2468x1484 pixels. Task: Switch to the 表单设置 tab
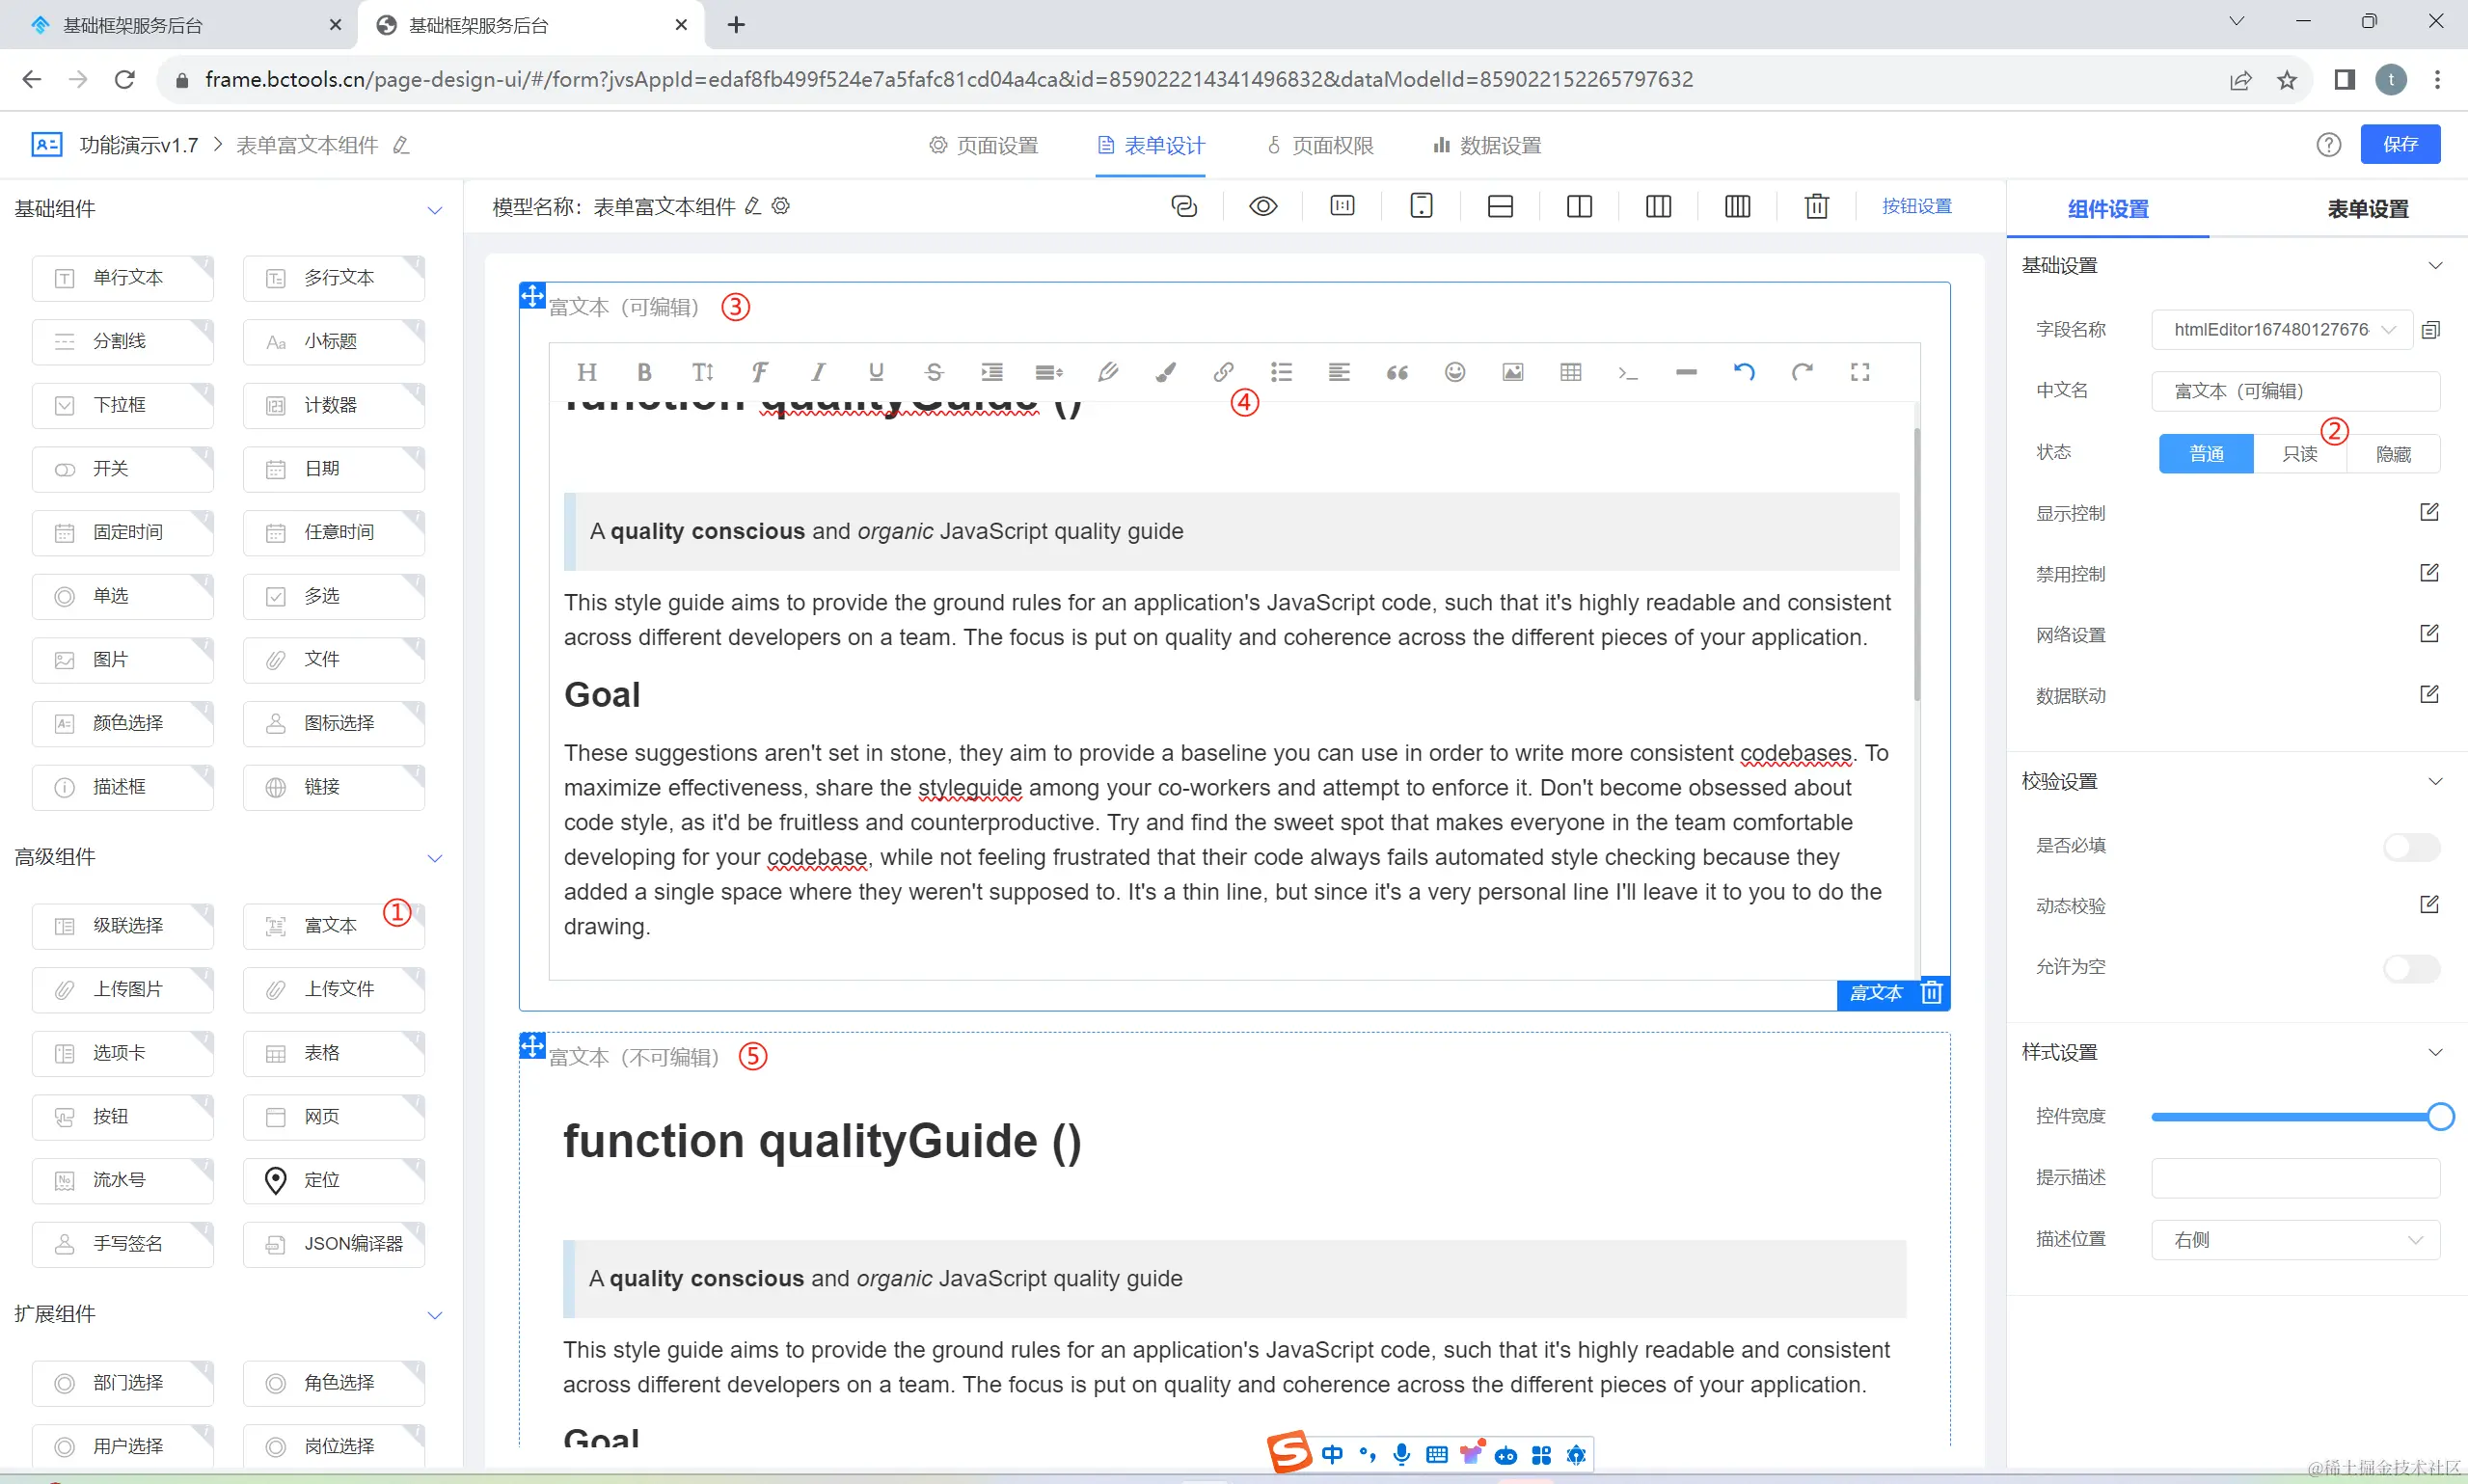pos(2367,209)
